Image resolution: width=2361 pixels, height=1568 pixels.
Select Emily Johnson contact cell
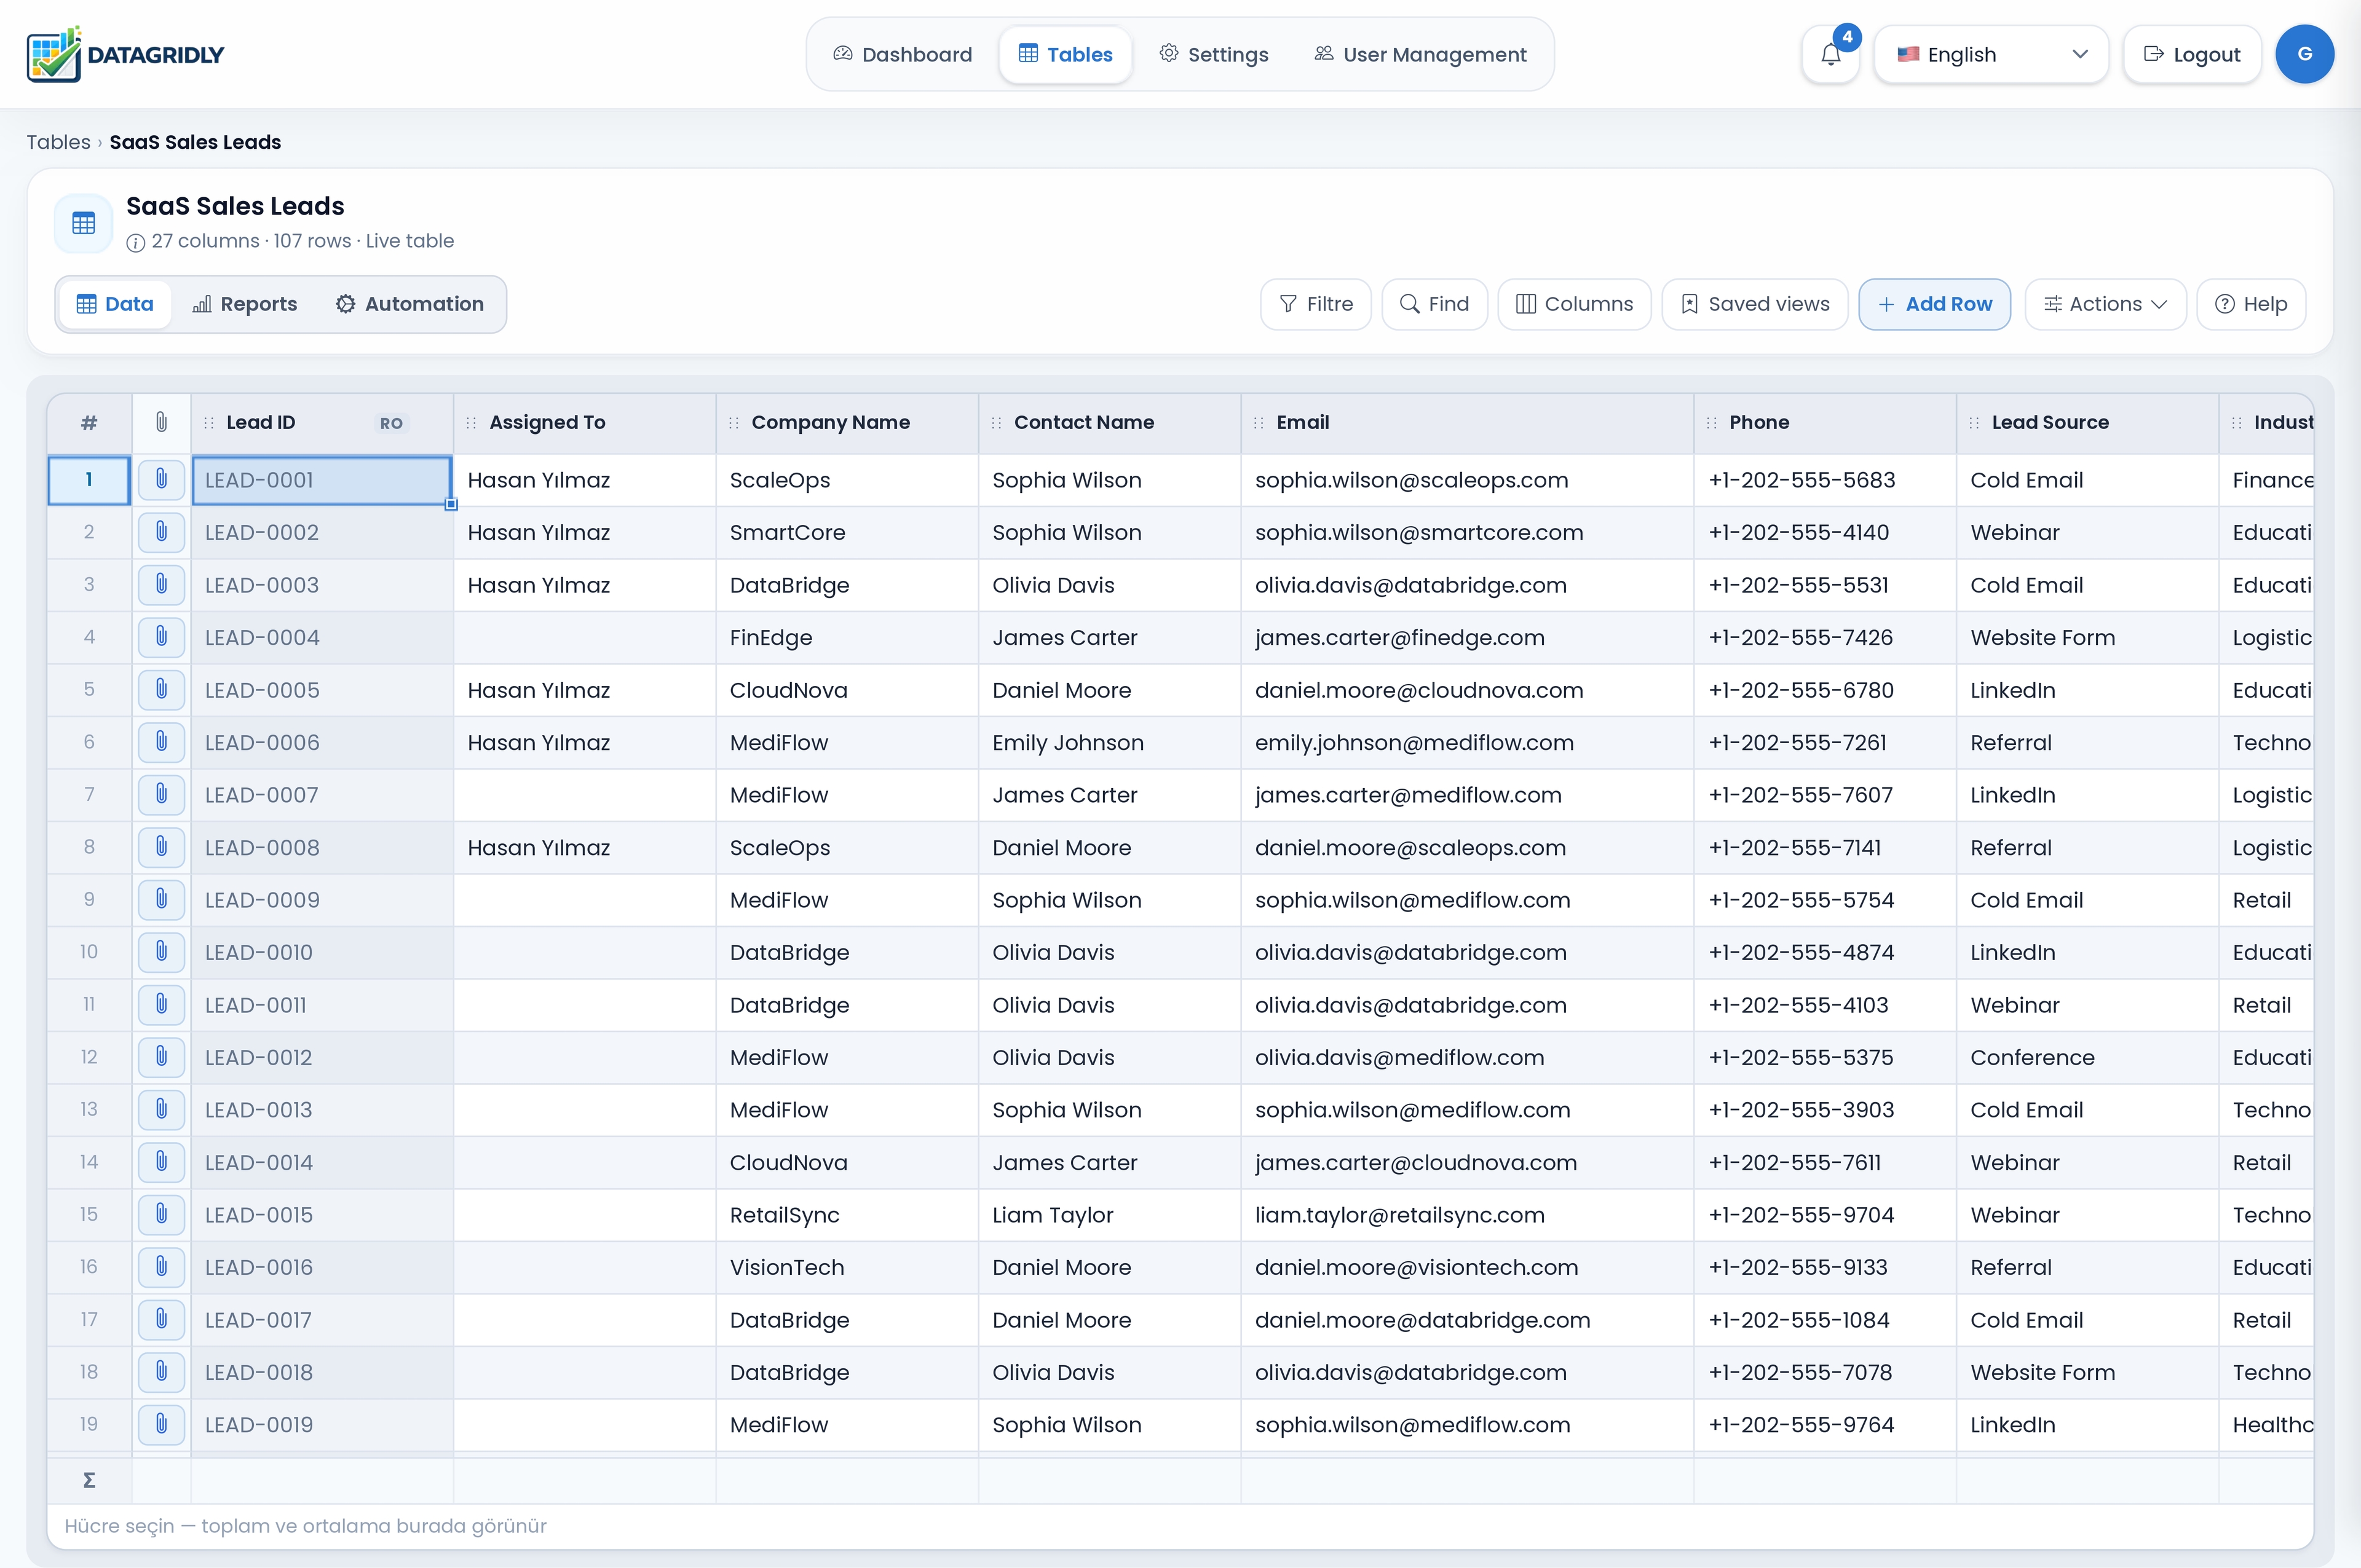[1109, 742]
